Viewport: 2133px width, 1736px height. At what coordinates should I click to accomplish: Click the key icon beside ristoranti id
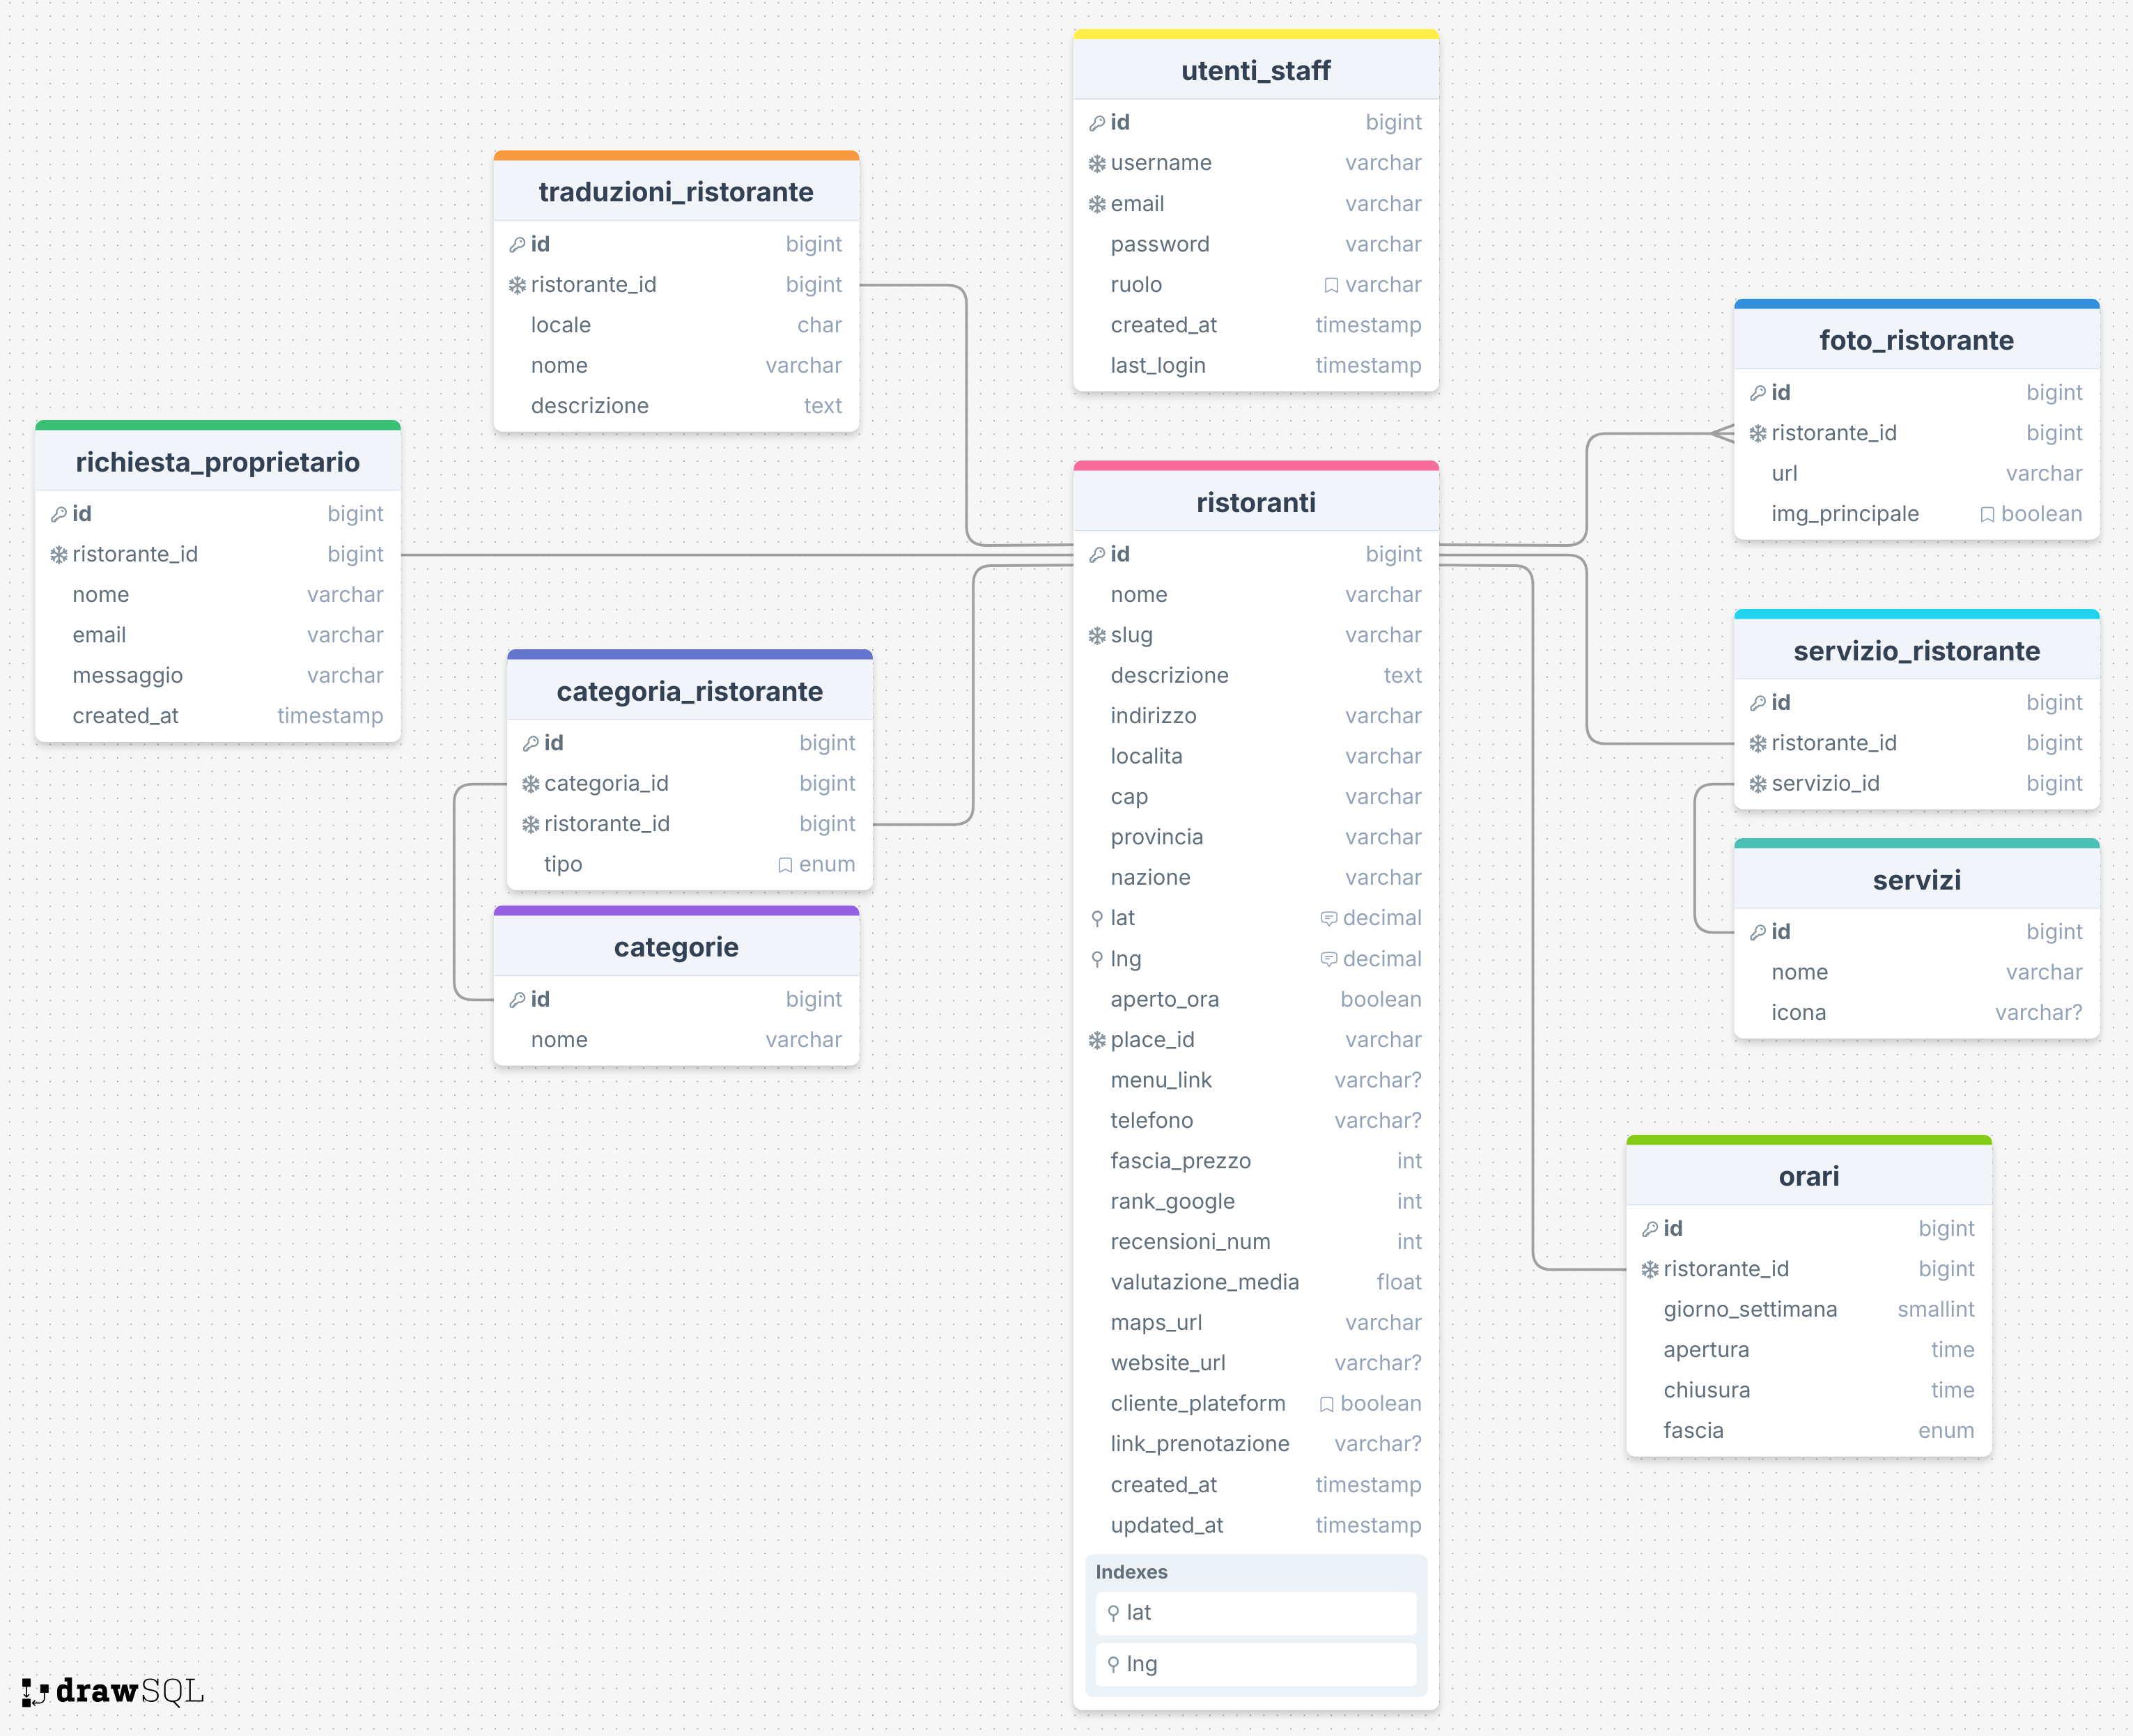pyautogui.click(x=1097, y=555)
